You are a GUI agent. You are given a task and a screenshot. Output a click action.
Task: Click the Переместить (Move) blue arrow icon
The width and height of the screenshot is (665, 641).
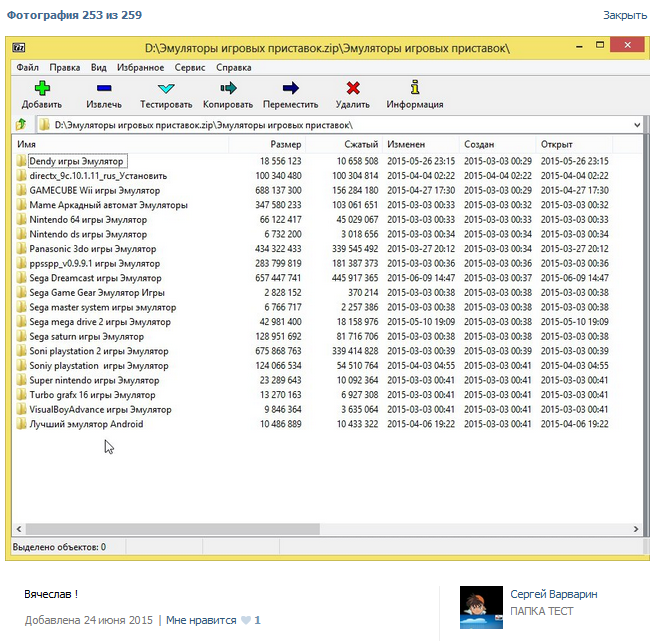(291, 88)
